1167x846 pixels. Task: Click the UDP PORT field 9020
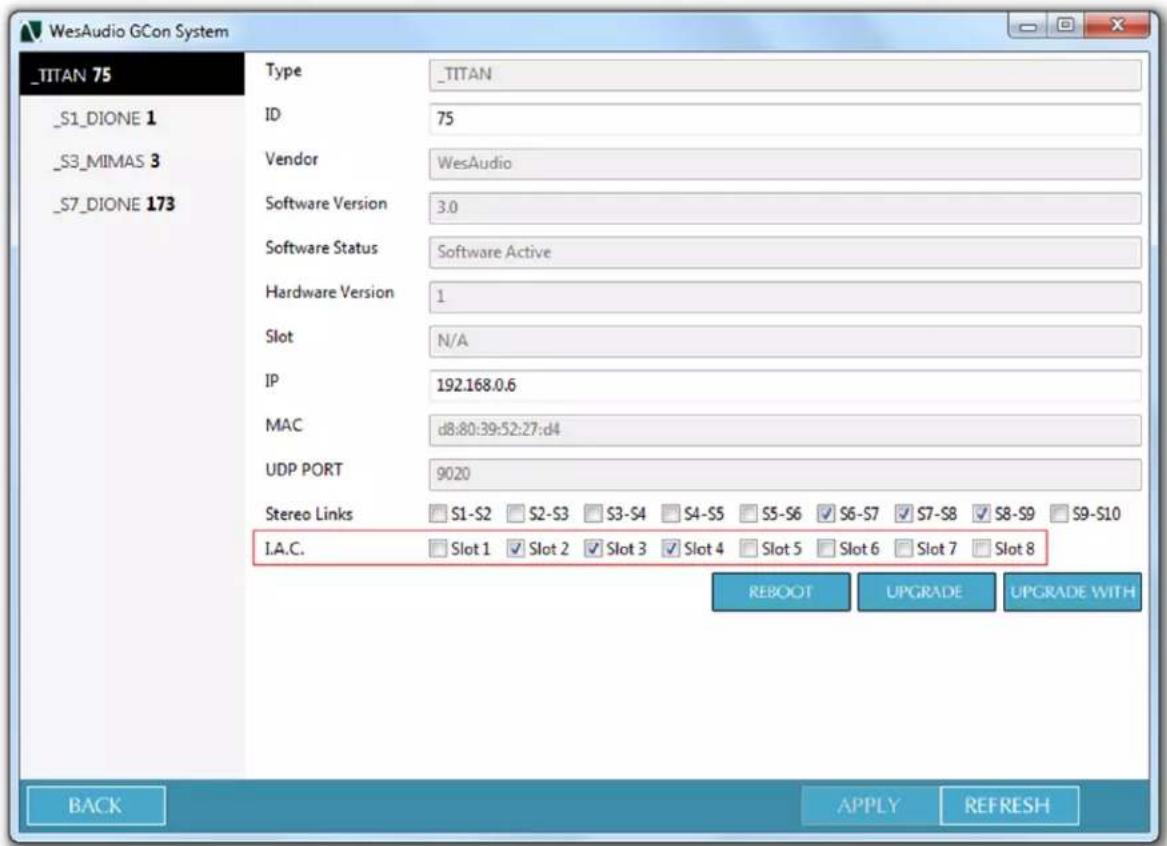(784, 474)
